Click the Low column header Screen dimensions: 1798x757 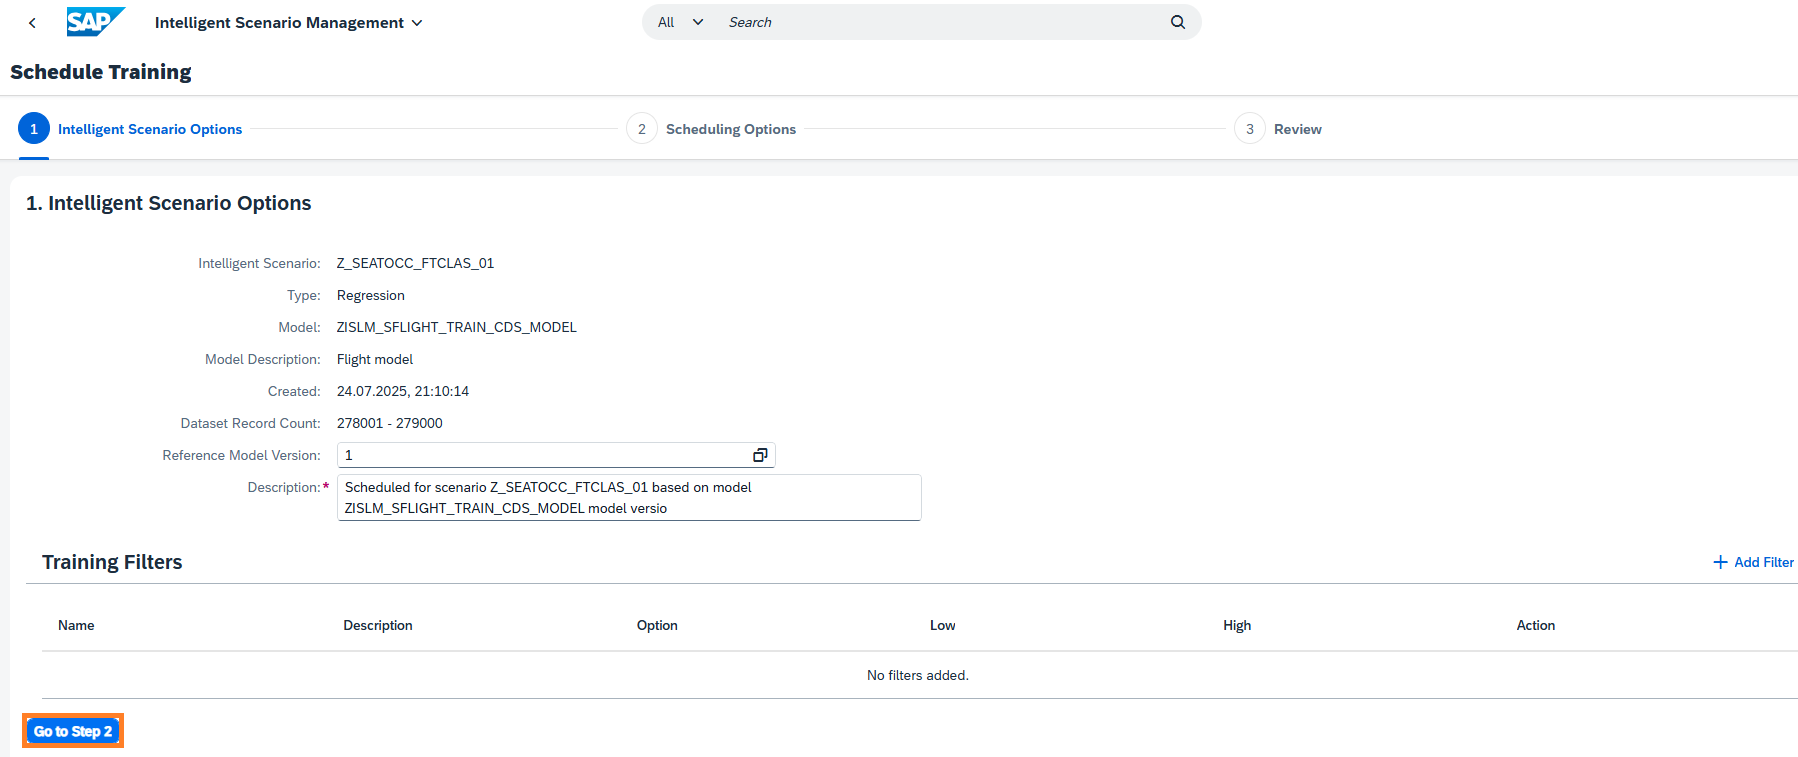tap(942, 625)
